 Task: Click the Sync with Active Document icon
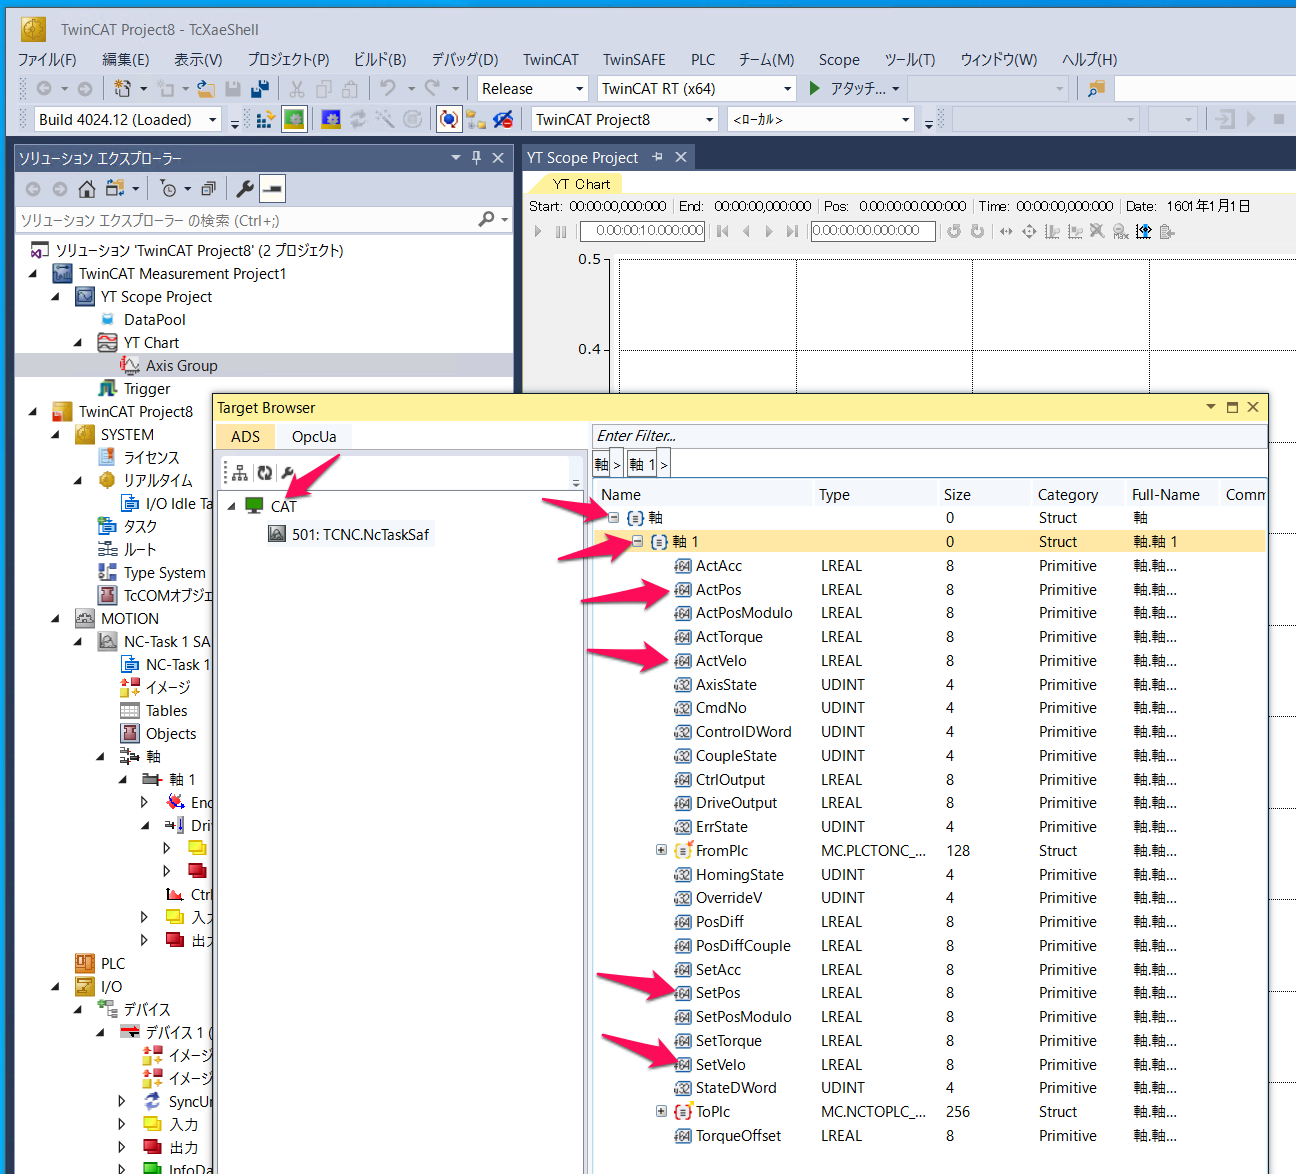click(115, 189)
